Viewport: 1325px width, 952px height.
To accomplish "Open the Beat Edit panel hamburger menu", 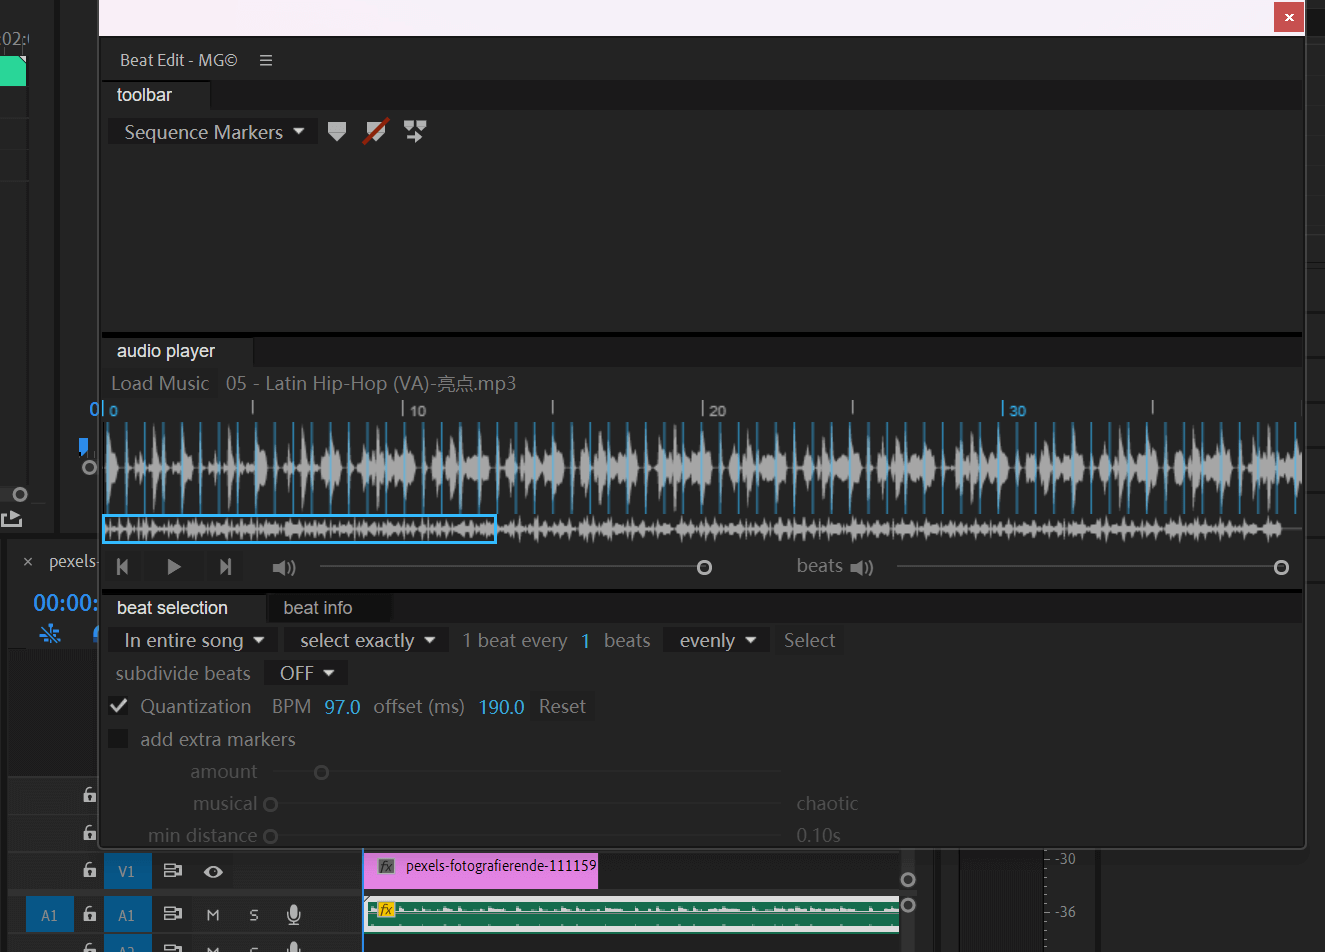I will point(266,60).
